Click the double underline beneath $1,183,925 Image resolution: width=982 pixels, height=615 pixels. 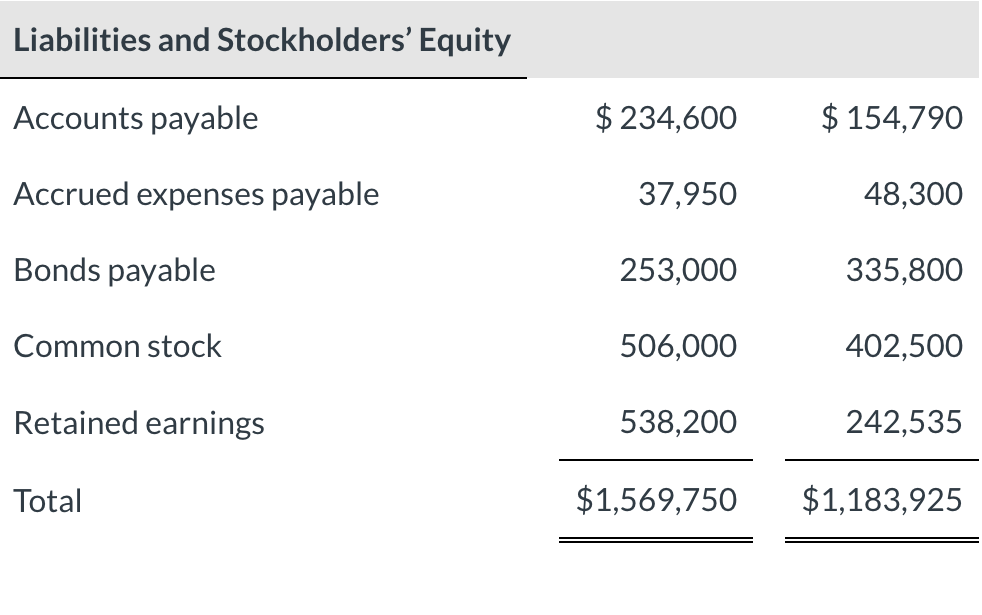click(x=882, y=540)
